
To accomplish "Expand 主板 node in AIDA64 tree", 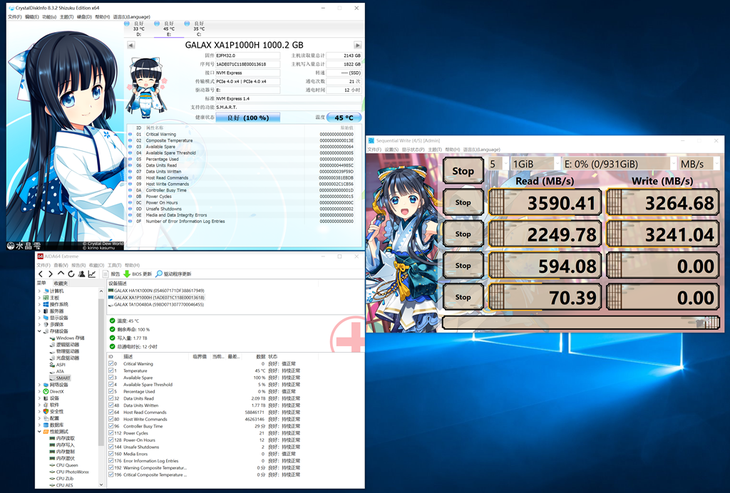I will click(39, 297).
